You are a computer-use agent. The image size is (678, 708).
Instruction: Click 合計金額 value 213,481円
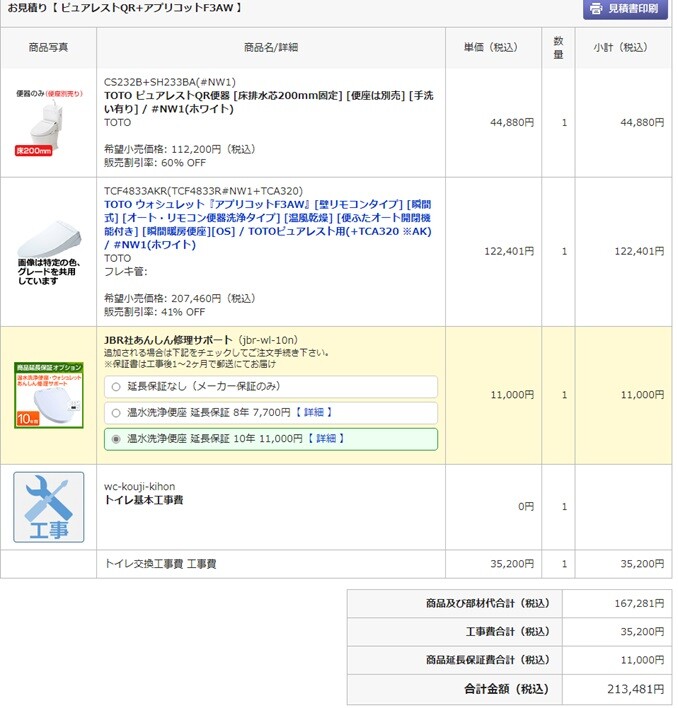pos(636,689)
